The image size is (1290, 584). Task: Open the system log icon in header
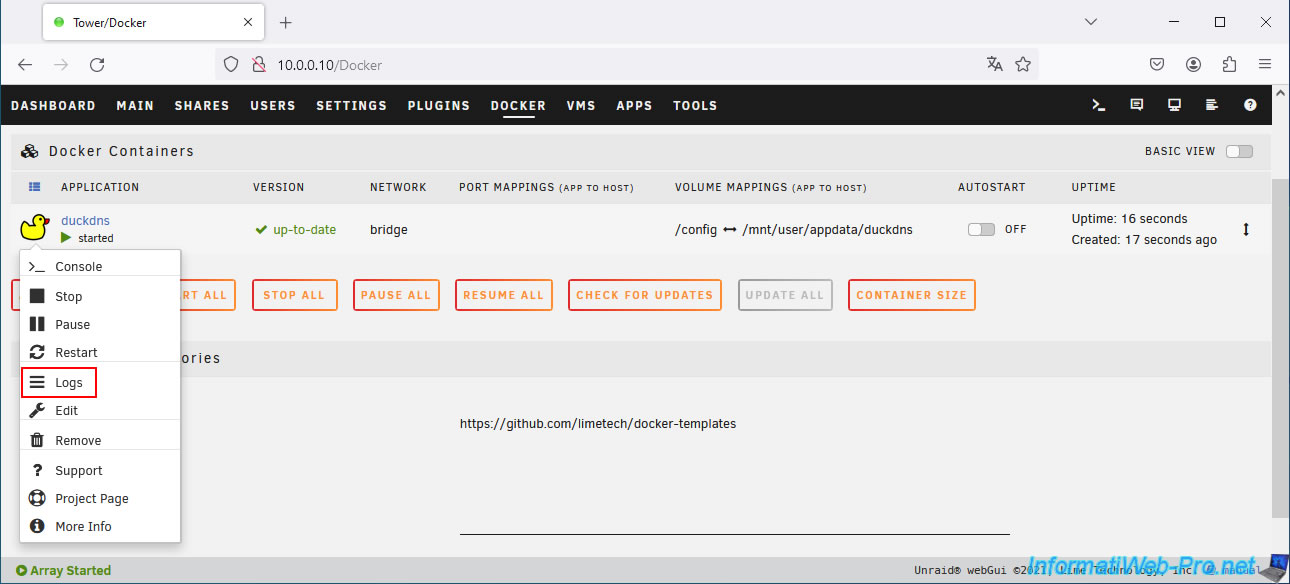coord(1212,105)
